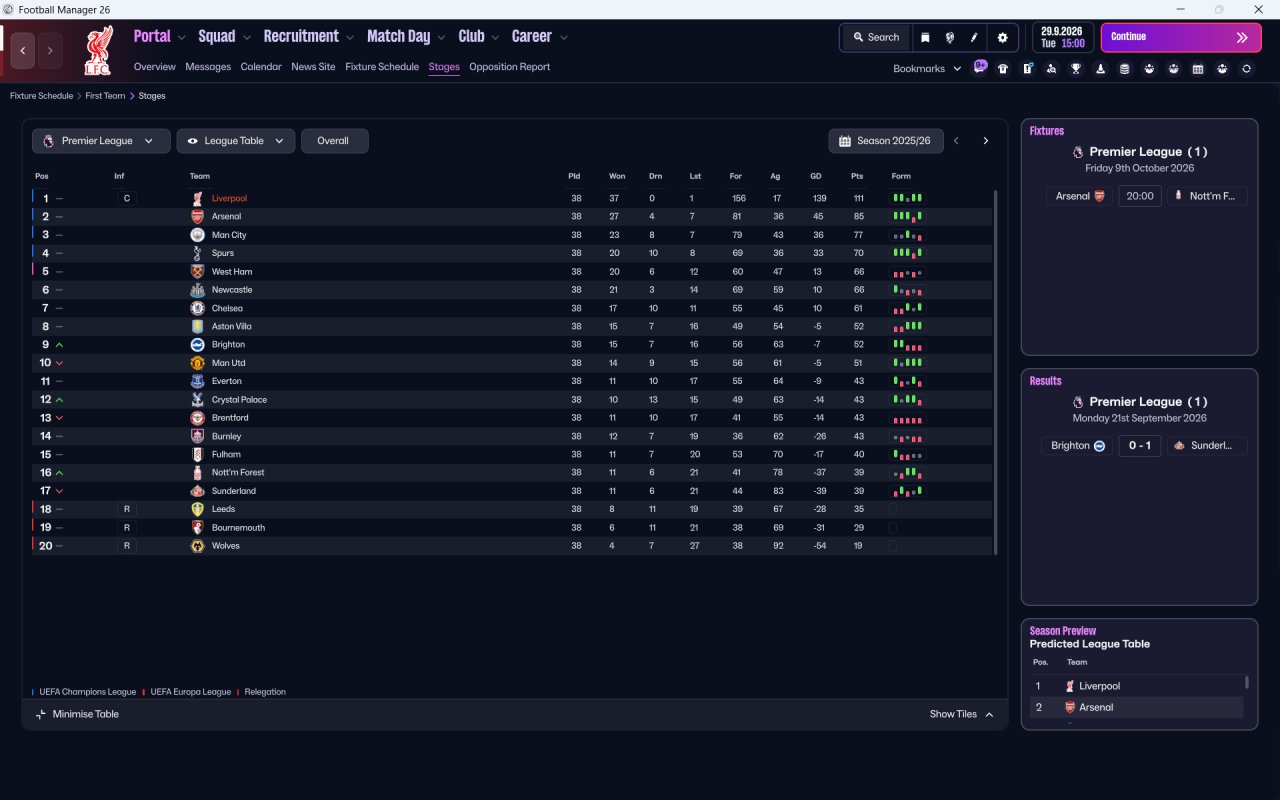Viewport: 1280px width, 800px height.
Task: Select the Stages tab
Action: point(444,67)
